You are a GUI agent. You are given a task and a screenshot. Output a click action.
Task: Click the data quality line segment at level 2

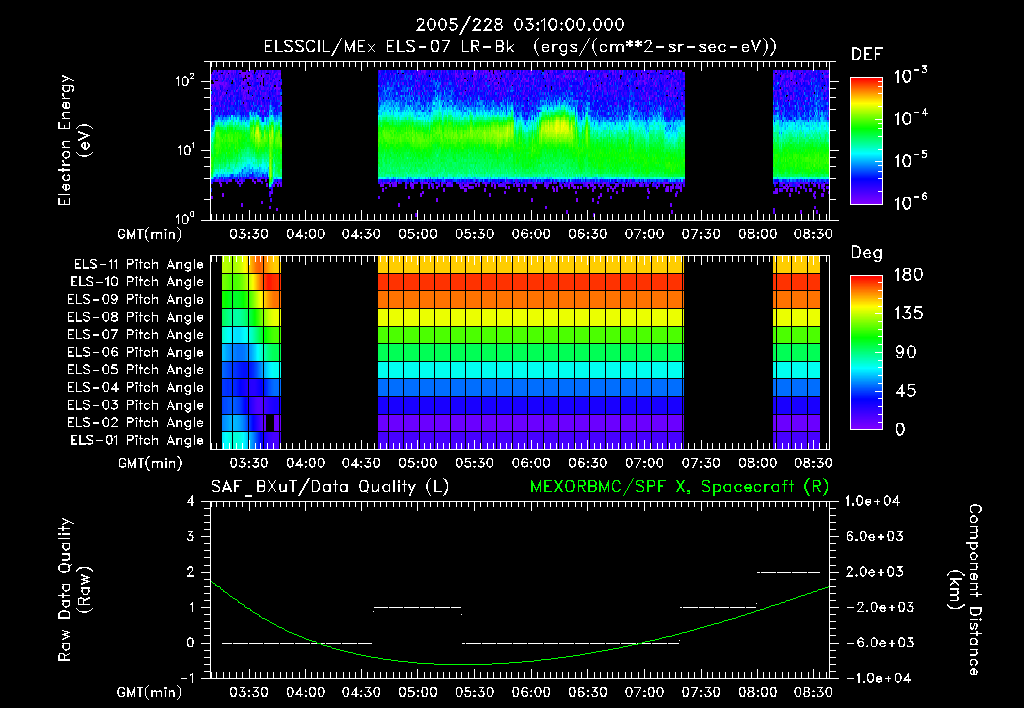tap(788, 572)
